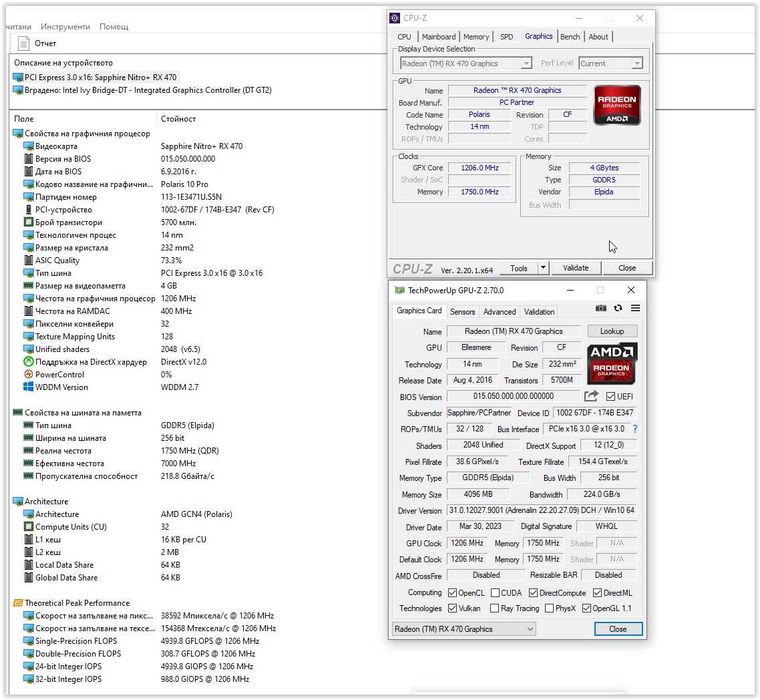This screenshot has width=760, height=700.
Task: Select the Intel Ivy Bridge integrated graphics device icon
Action: [18, 90]
